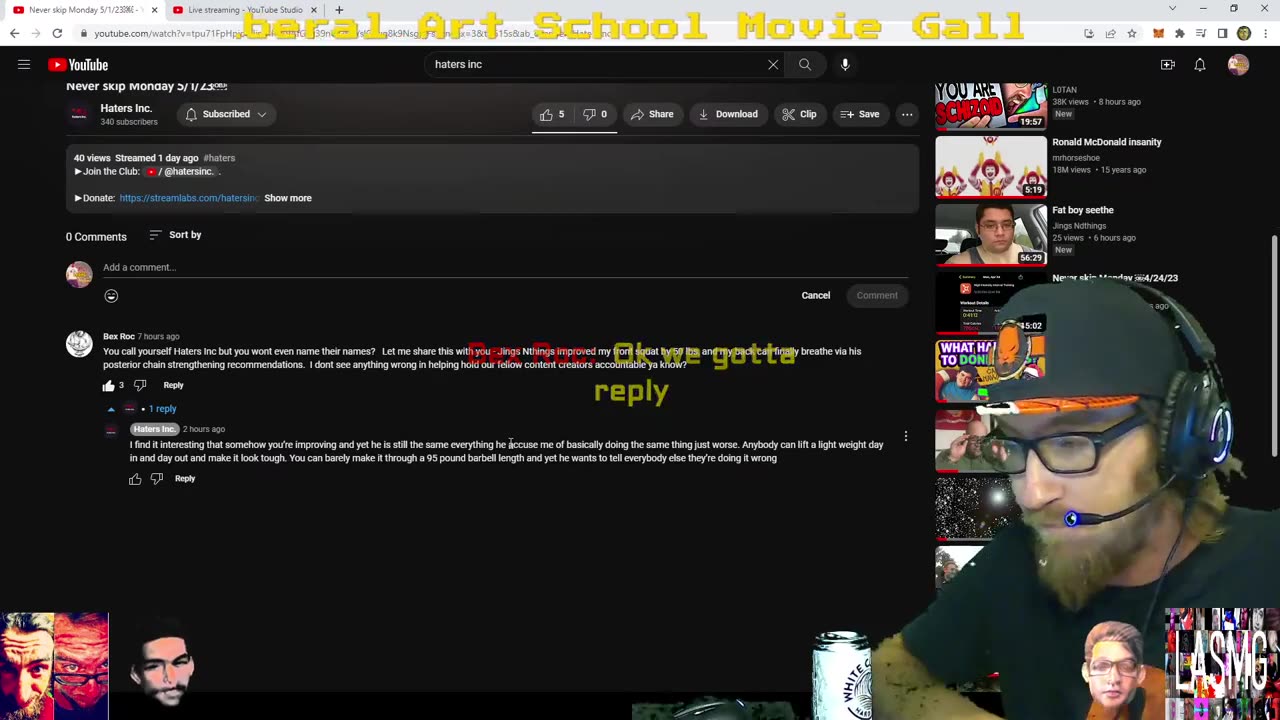Open the #haters hashtag link

[x=219, y=158]
